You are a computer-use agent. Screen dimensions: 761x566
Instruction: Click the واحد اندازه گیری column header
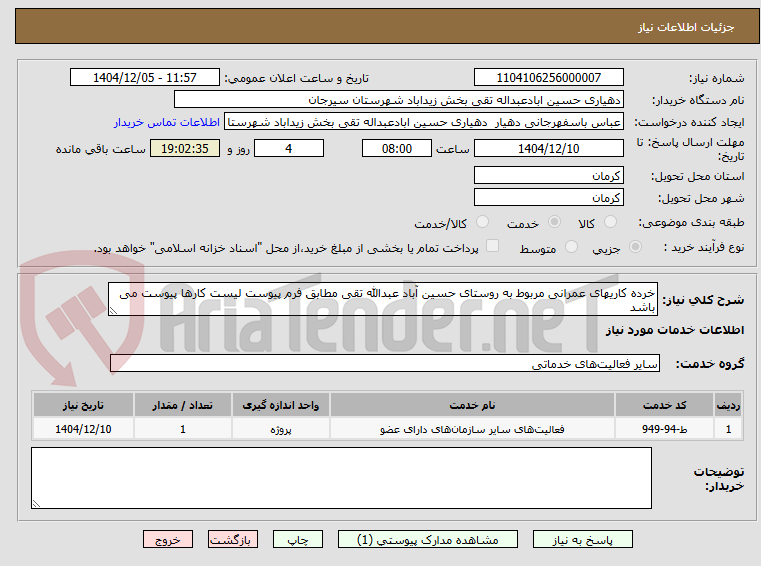tap(281, 405)
